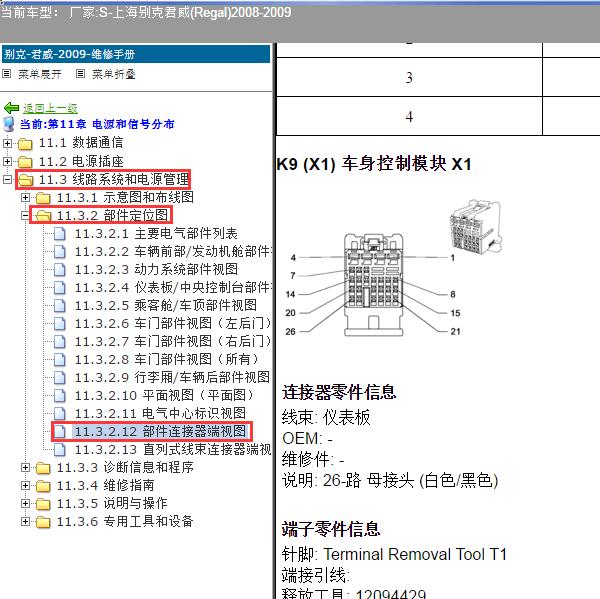Click open folder icon of 11.3 线路系统和电源管理
600x599 pixels.
26,180
